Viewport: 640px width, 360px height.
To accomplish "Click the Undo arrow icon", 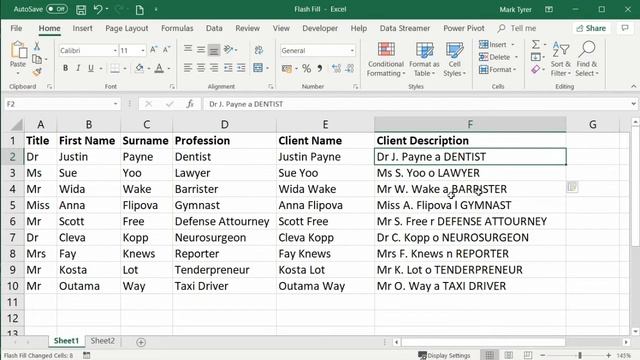I will tap(98, 9).
